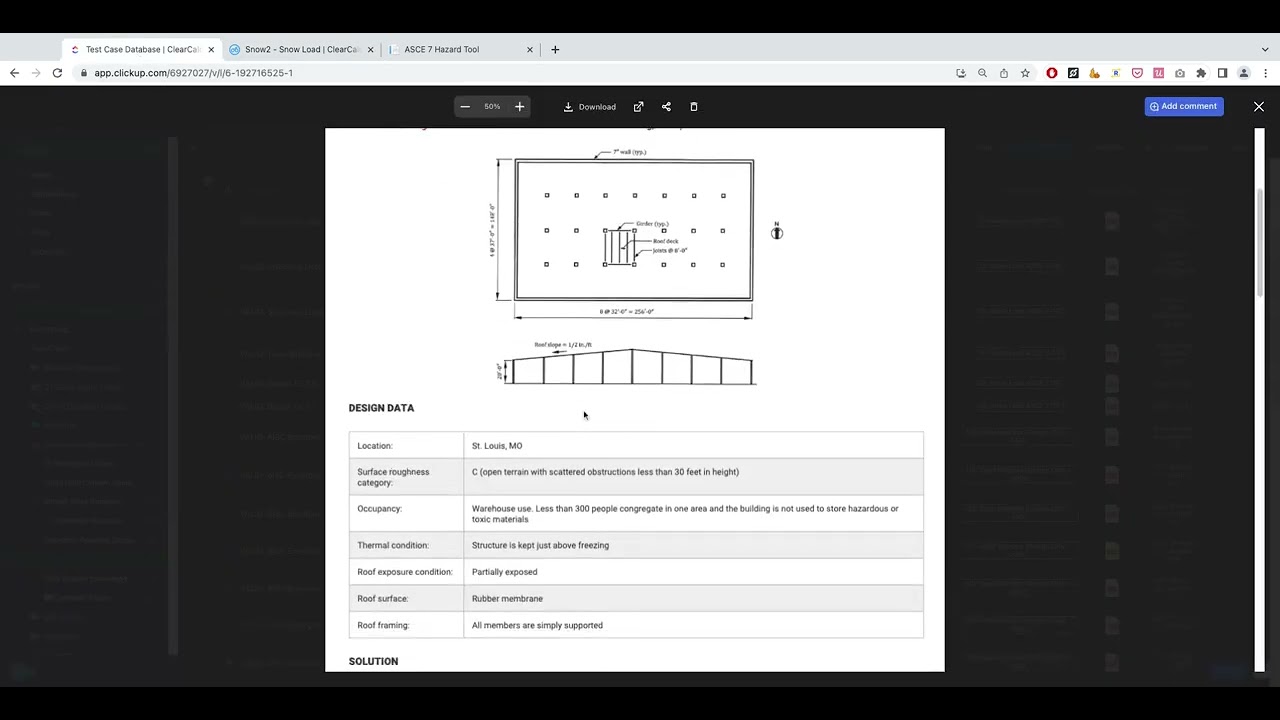Bookmark this page with star icon

1025,73
